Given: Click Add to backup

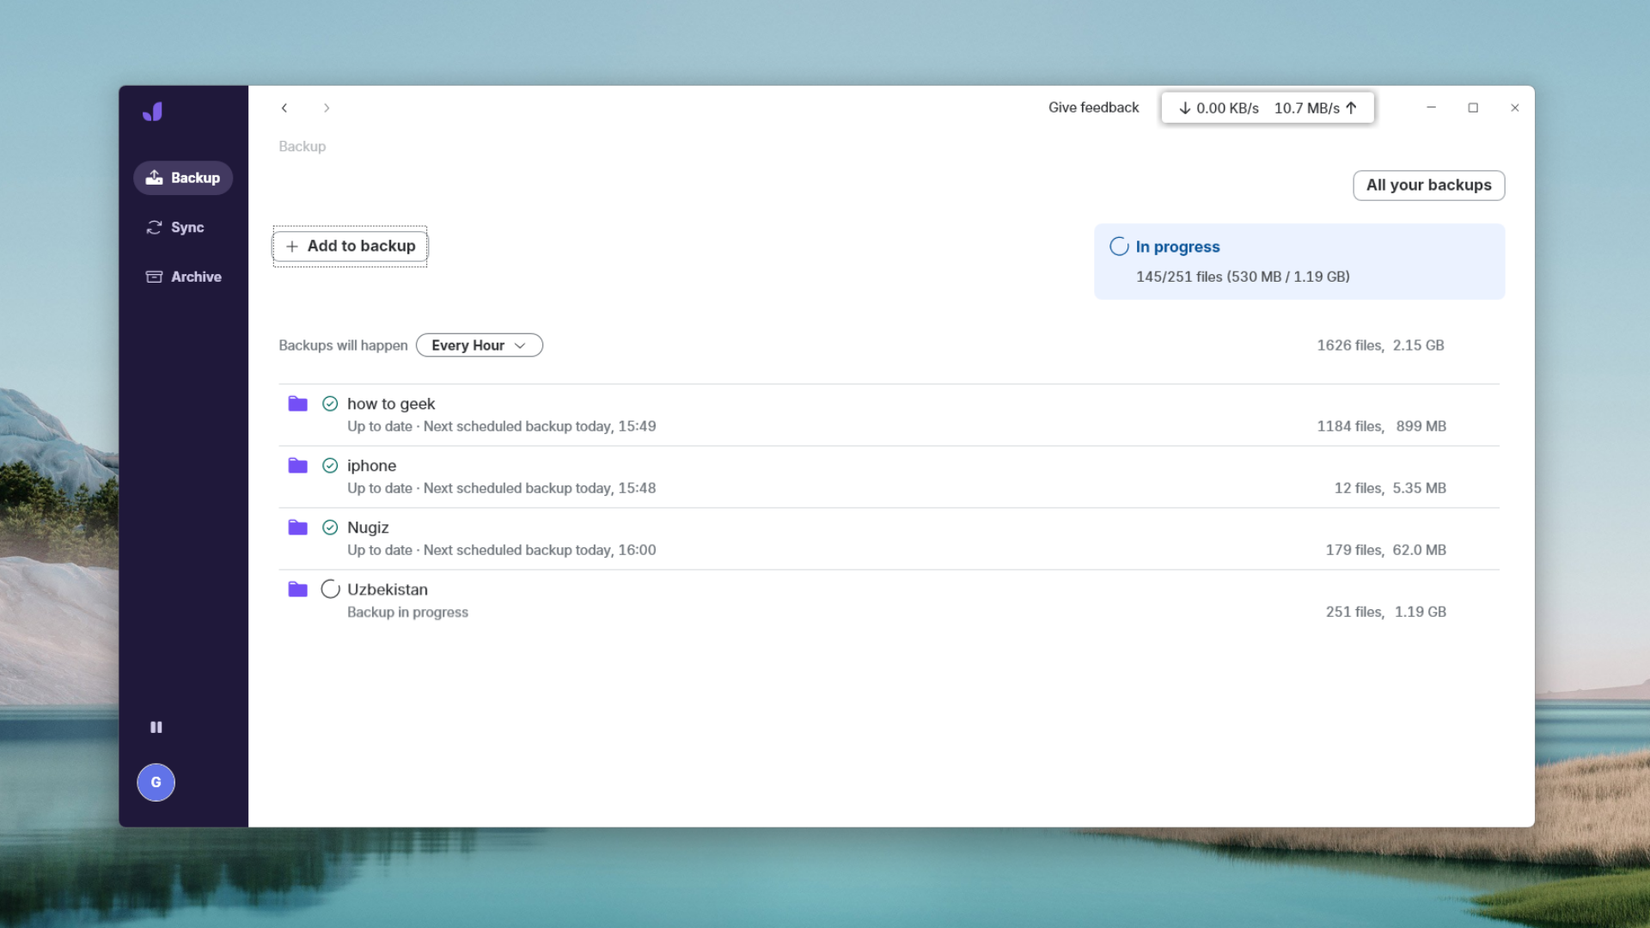Looking at the screenshot, I should point(350,246).
